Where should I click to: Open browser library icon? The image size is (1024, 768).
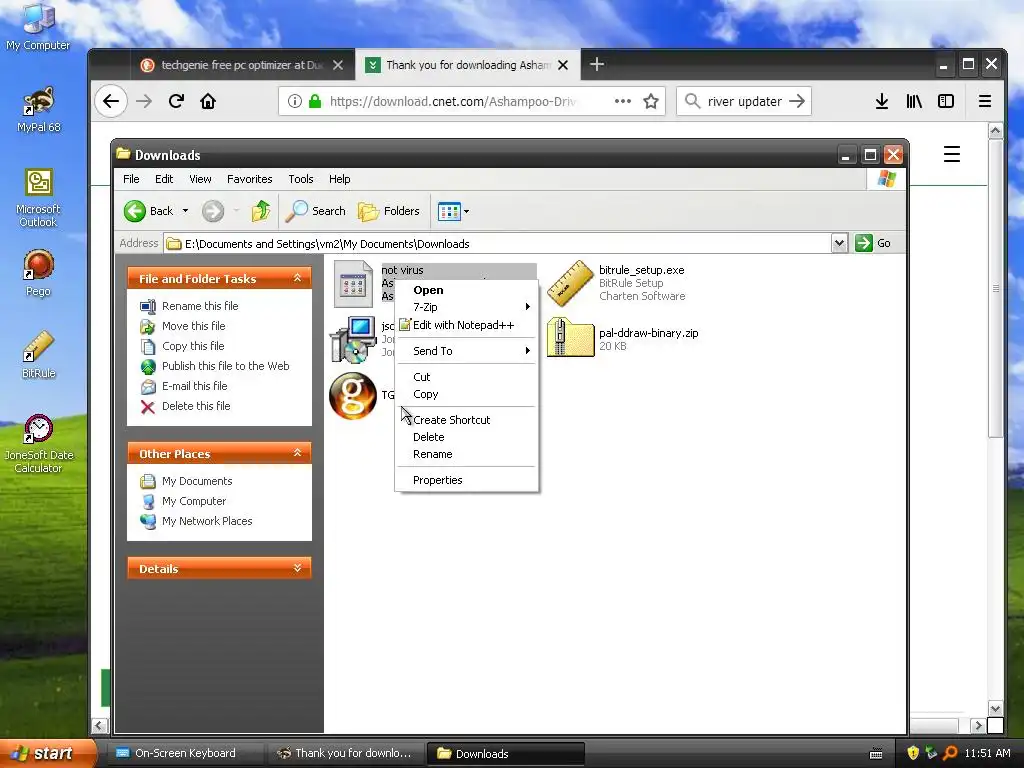coord(914,101)
